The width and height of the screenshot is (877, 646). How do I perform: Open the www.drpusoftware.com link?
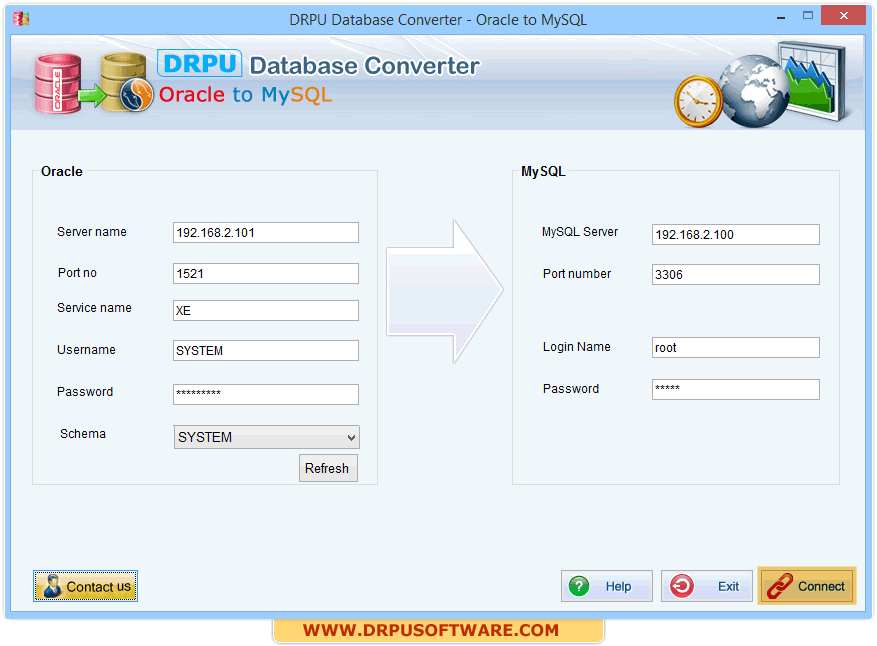(x=431, y=630)
